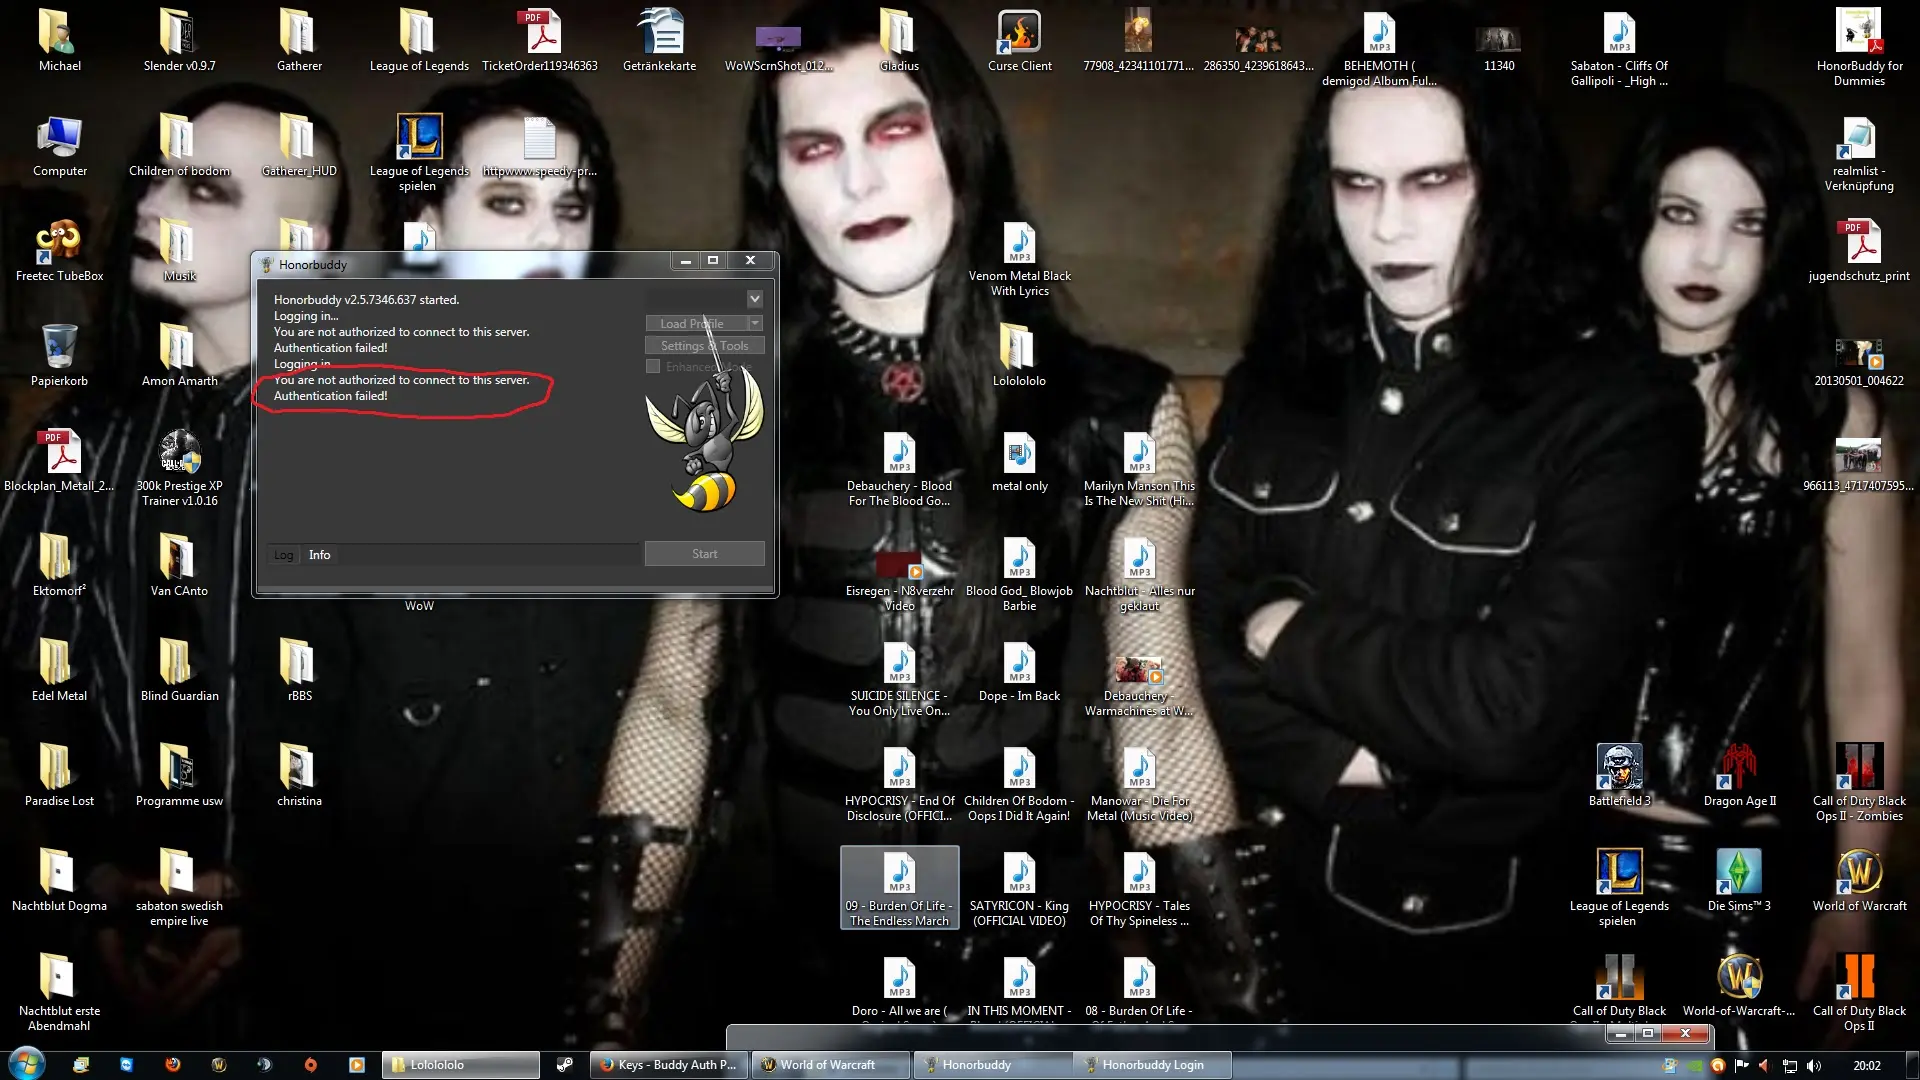
Task: Play Venom Metal Black With Lyrics MP3
Action: point(1019,258)
